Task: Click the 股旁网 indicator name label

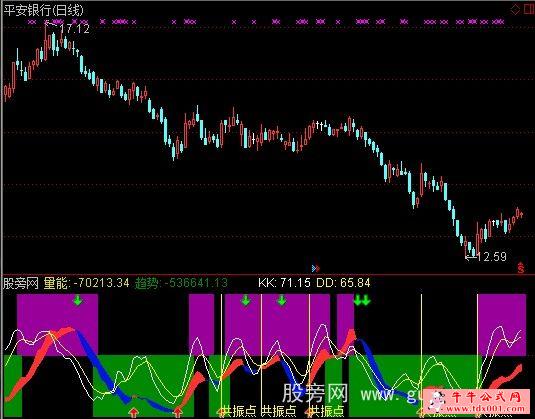Action: (x=21, y=283)
